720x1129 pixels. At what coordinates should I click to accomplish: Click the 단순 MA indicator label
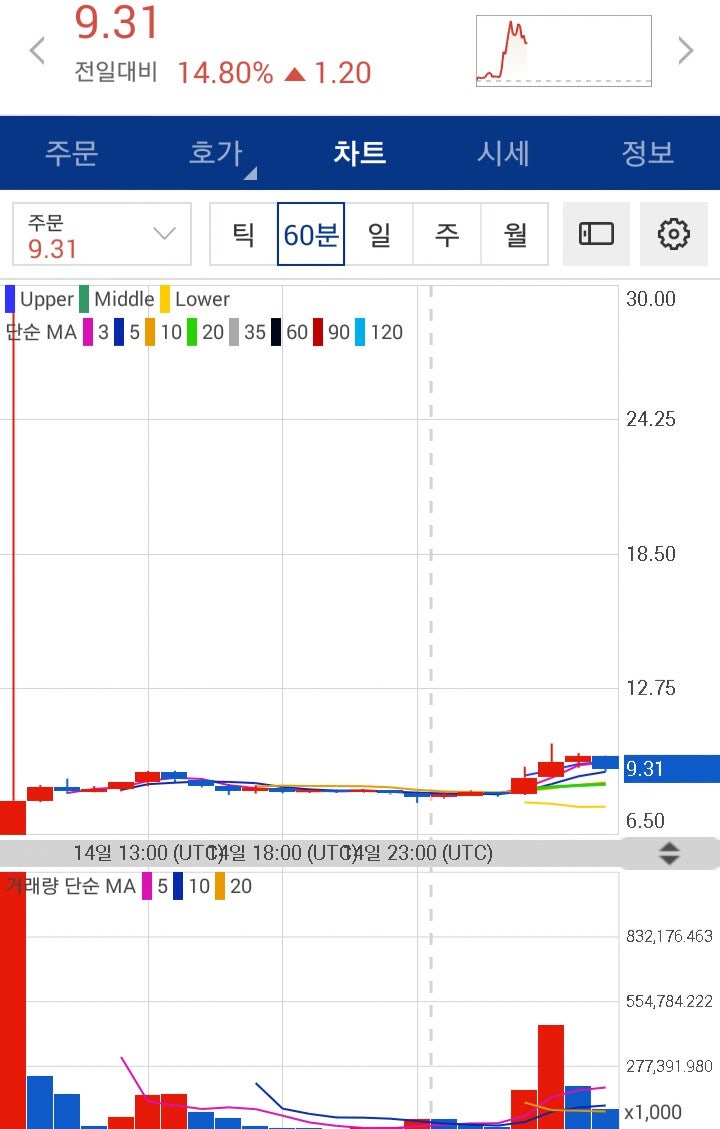(x=41, y=332)
